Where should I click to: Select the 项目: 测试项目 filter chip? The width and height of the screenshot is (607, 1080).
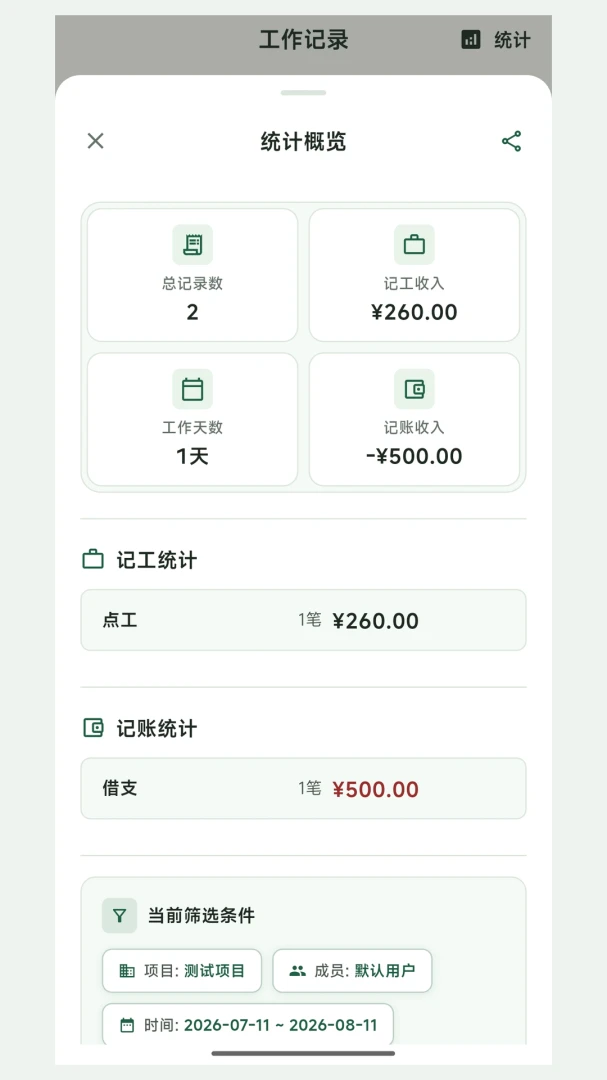[x=182, y=970]
